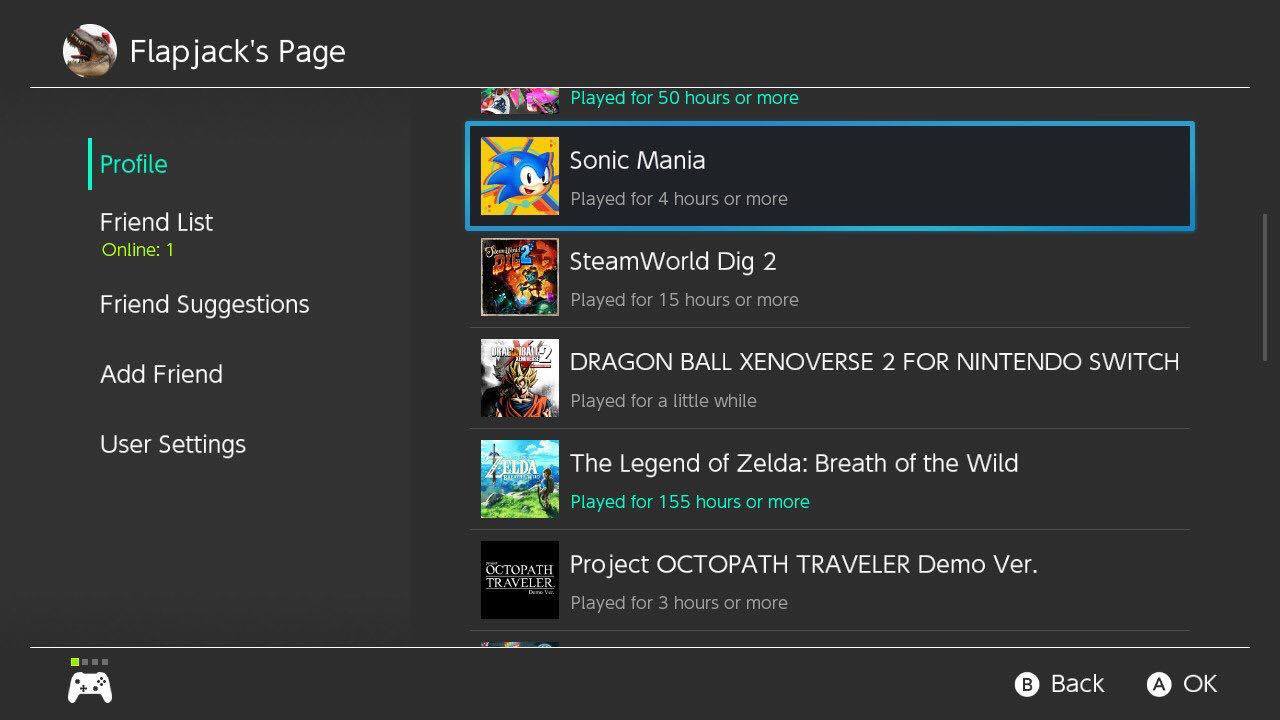Click the controller icon at bottom left
The height and width of the screenshot is (720, 1280).
[90, 687]
